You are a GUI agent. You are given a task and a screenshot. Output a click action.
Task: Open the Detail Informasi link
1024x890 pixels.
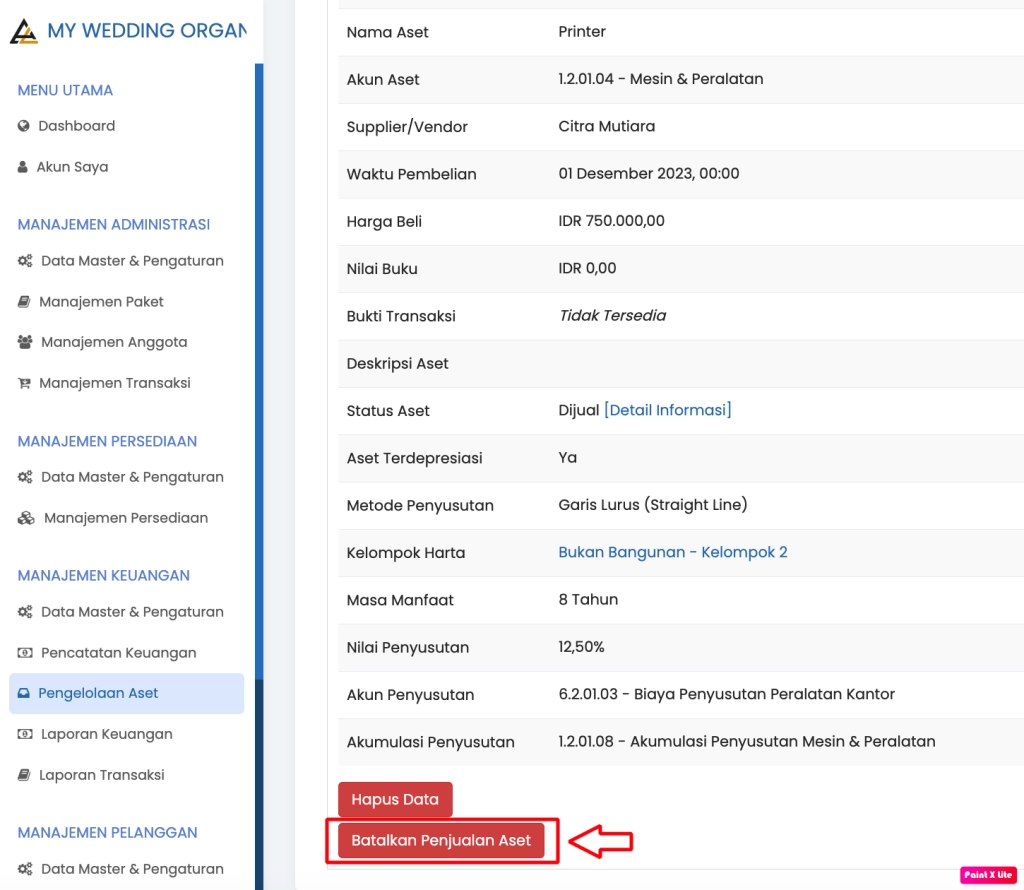click(667, 410)
